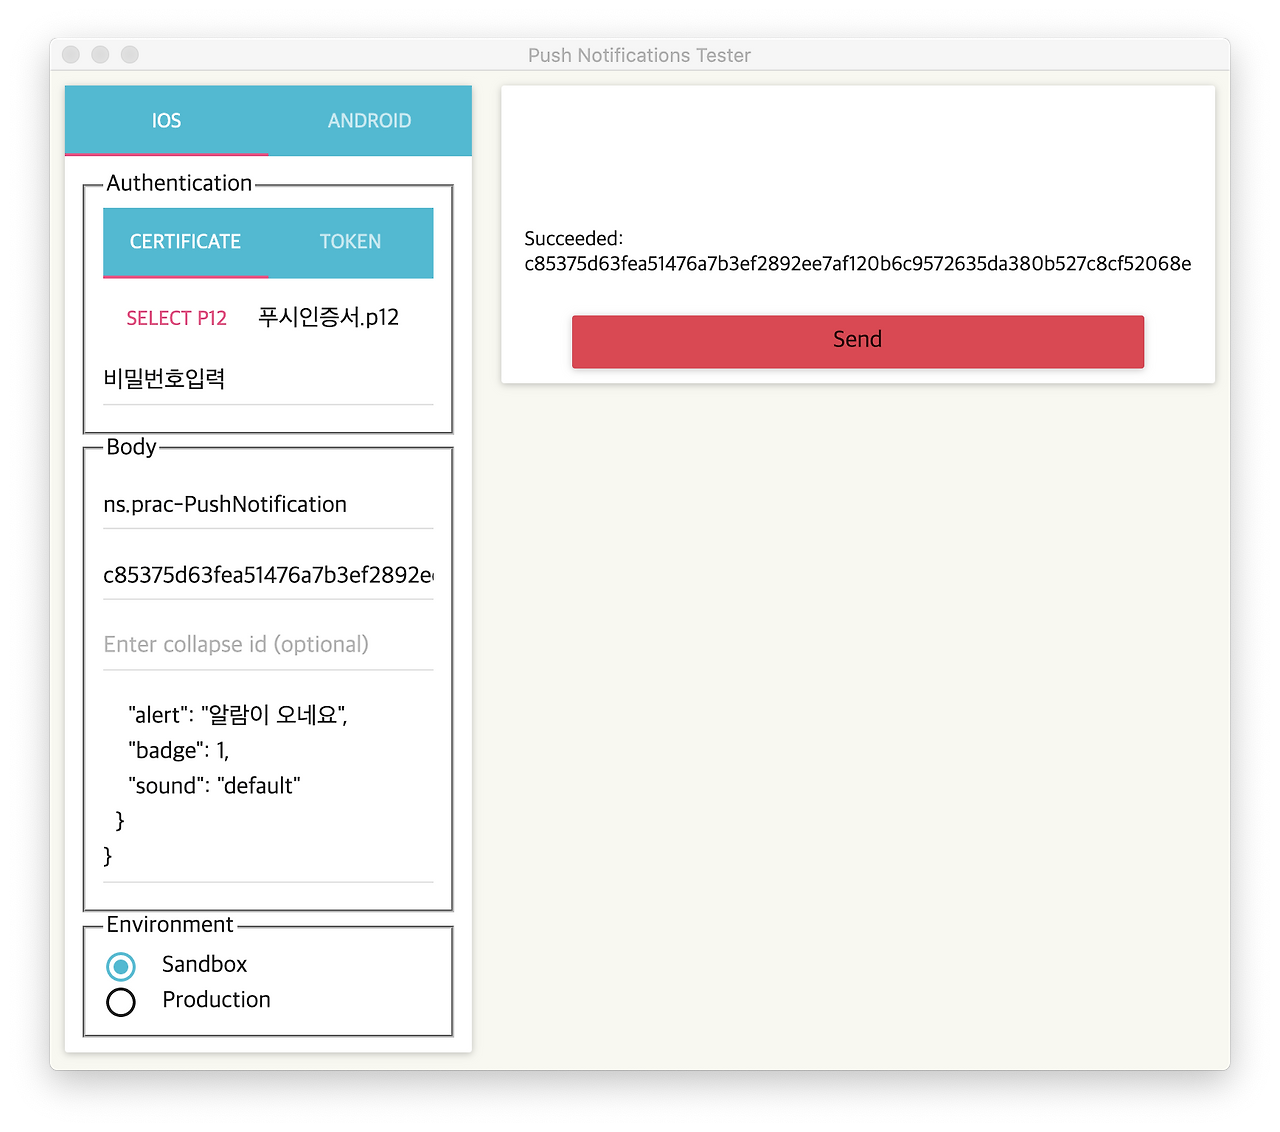The image size is (1280, 1132).
Task: Click the Environment section header
Action: click(x=167, y=924)
